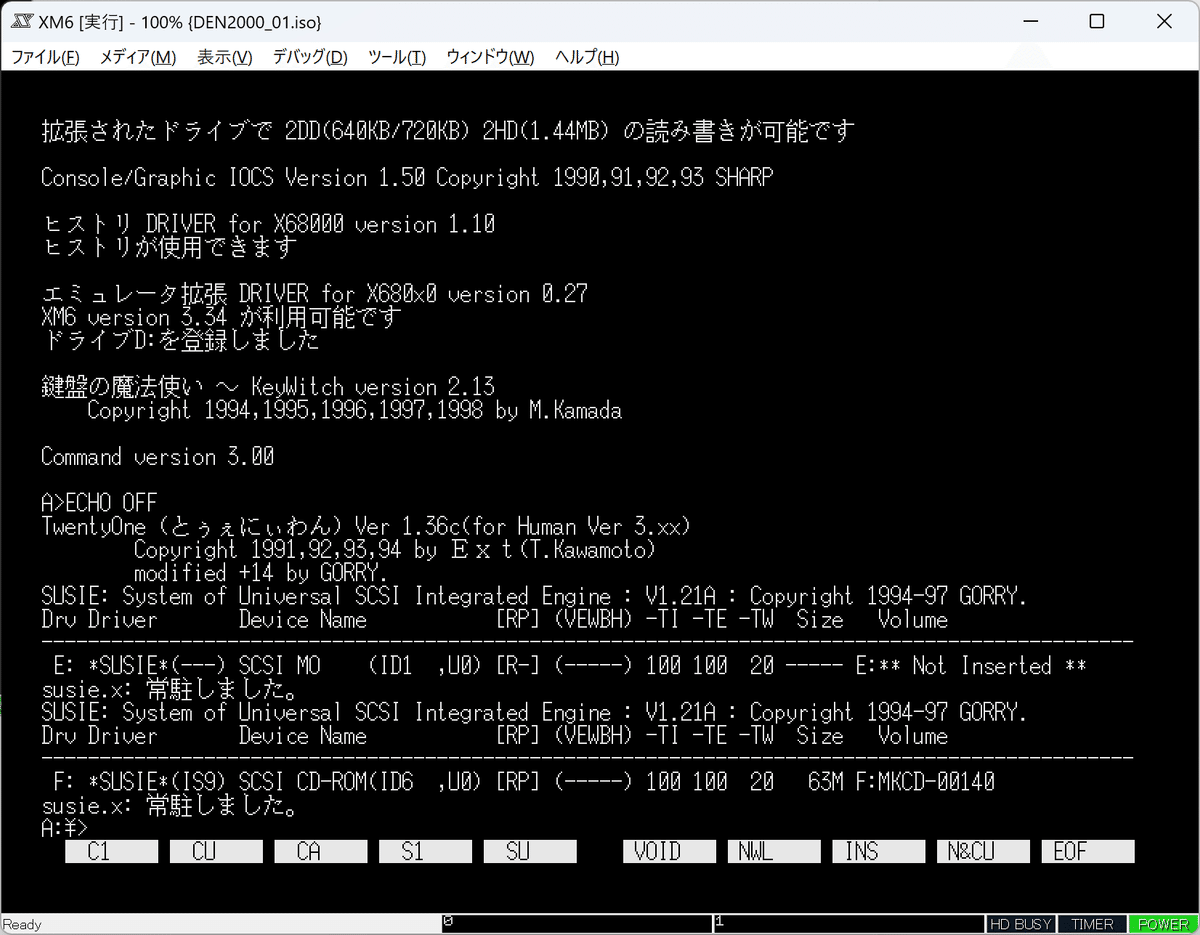Click the TwentyOne Ver 1.36c line
This screenshot has height=935, width=1200.
point(366,527)
